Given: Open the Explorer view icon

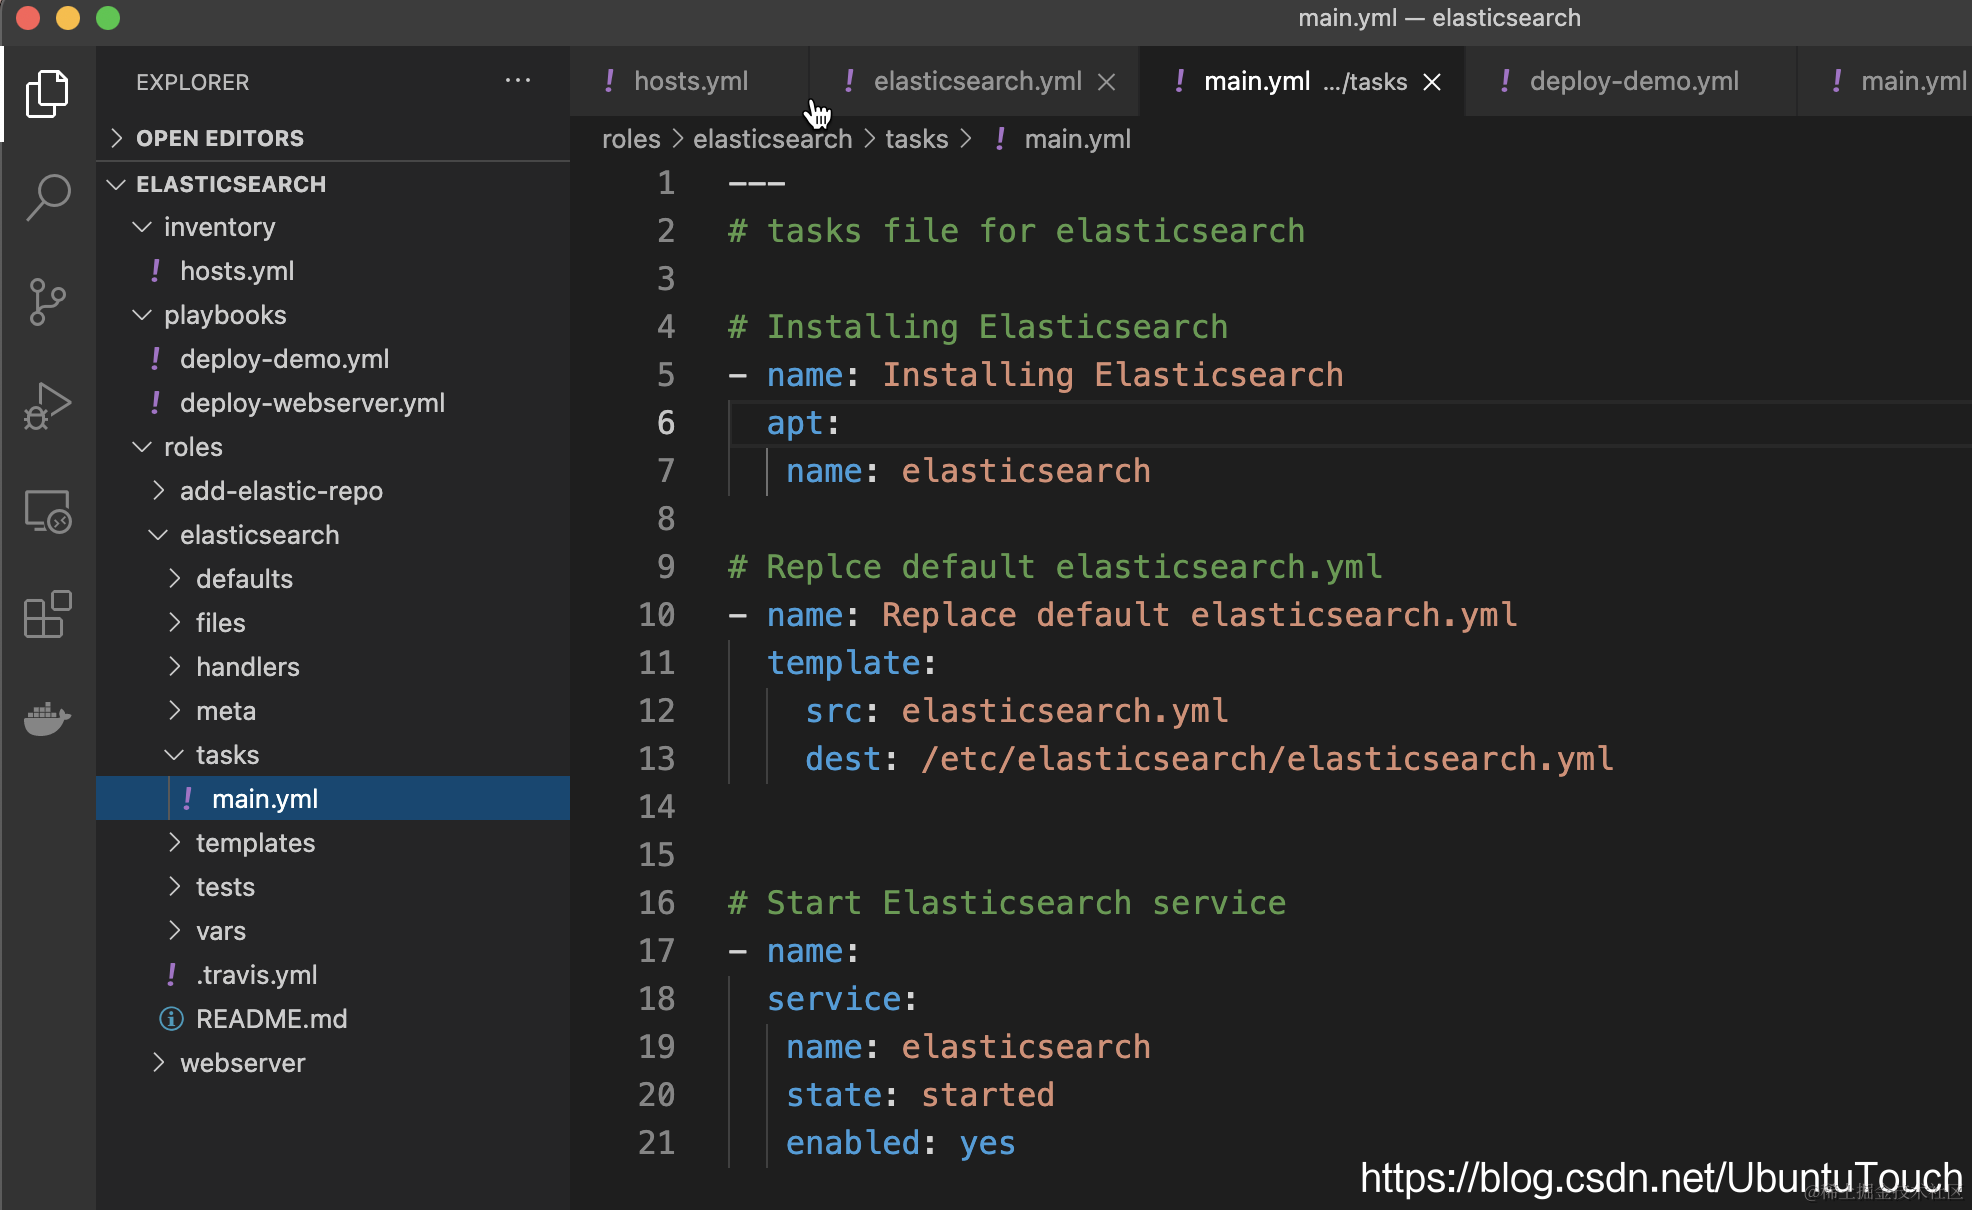Looking at the screenshot, I should point(47,94).
